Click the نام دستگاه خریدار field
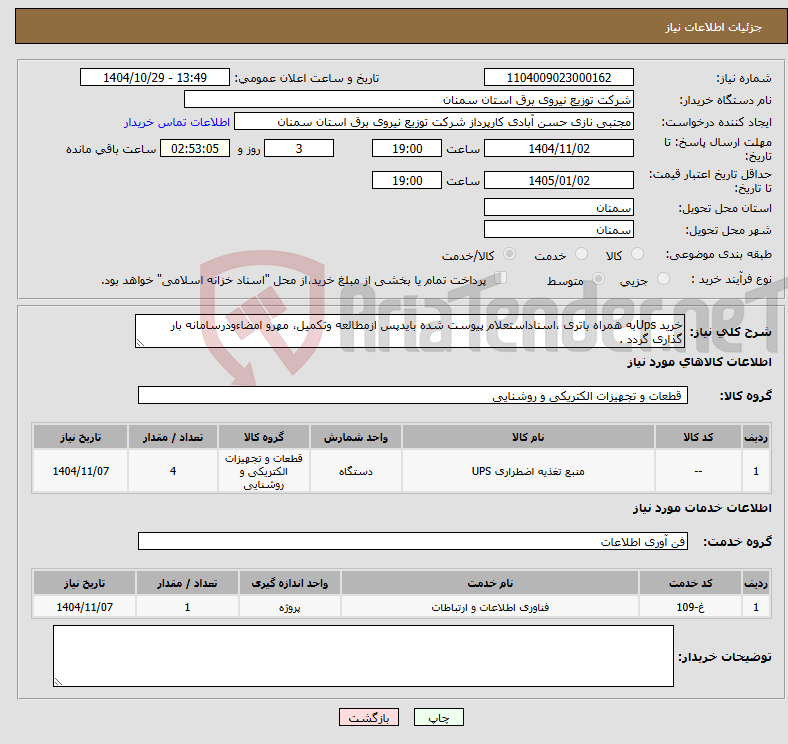The height and width of the screenshot is (744, 788). (x=409, y=100)
